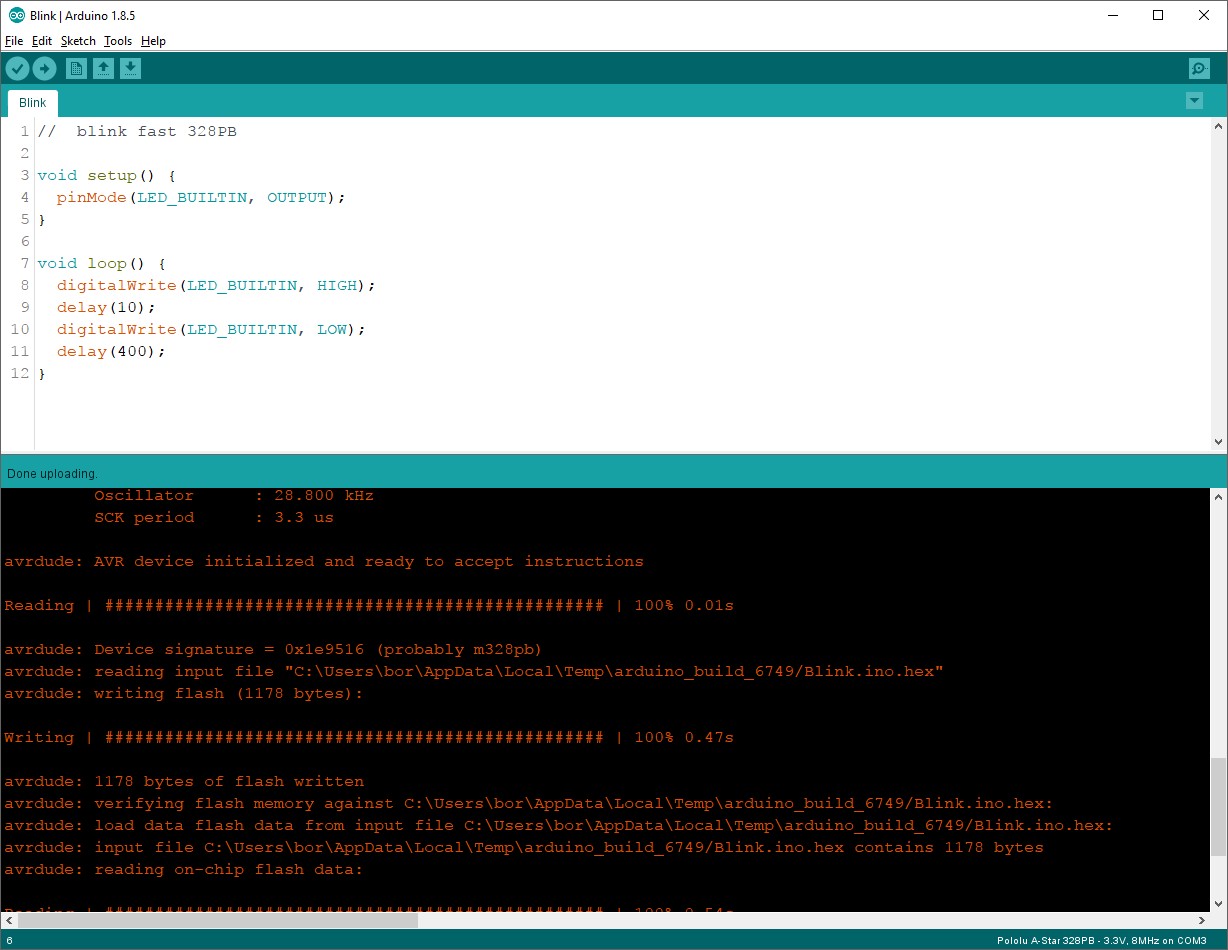
Task: Click the line number indicator '6' in status bar
Action: click(10, 941)
